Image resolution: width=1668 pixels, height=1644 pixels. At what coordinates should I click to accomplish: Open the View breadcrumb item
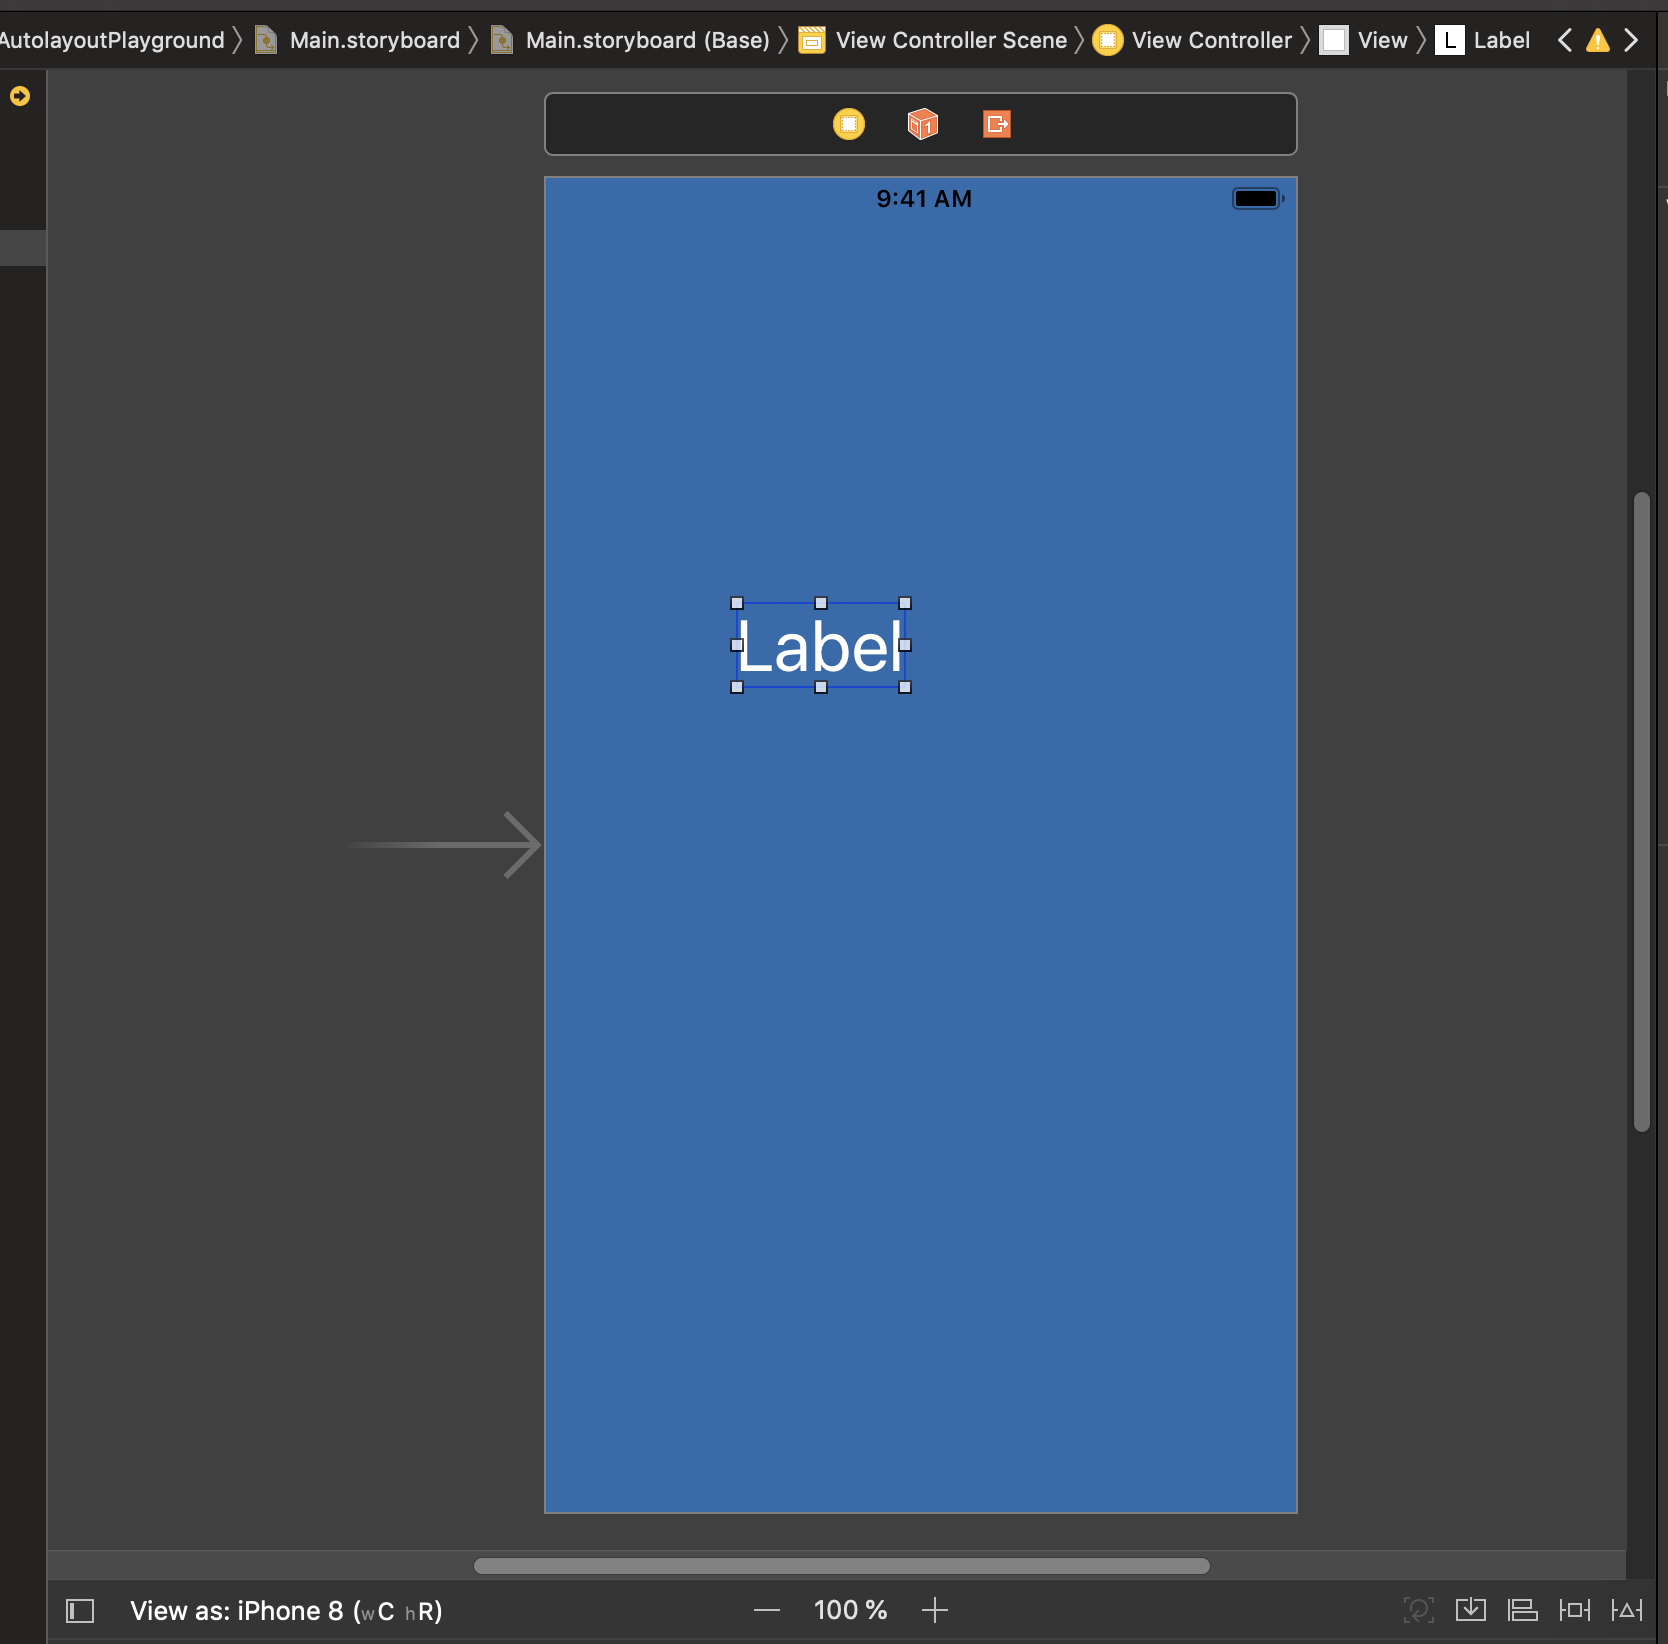click(1381, 40)
